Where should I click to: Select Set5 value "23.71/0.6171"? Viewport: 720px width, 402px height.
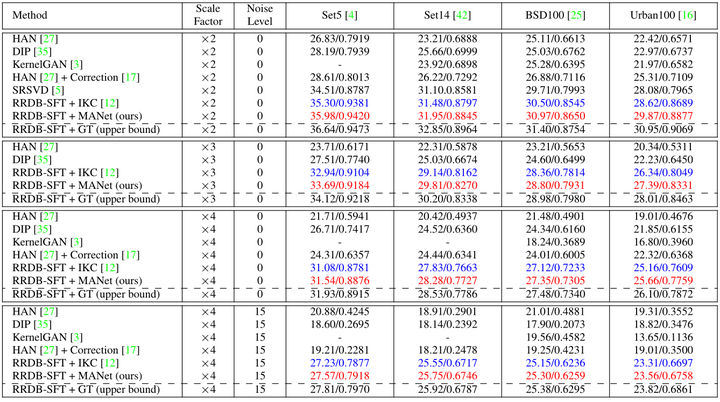click(340, 147)
